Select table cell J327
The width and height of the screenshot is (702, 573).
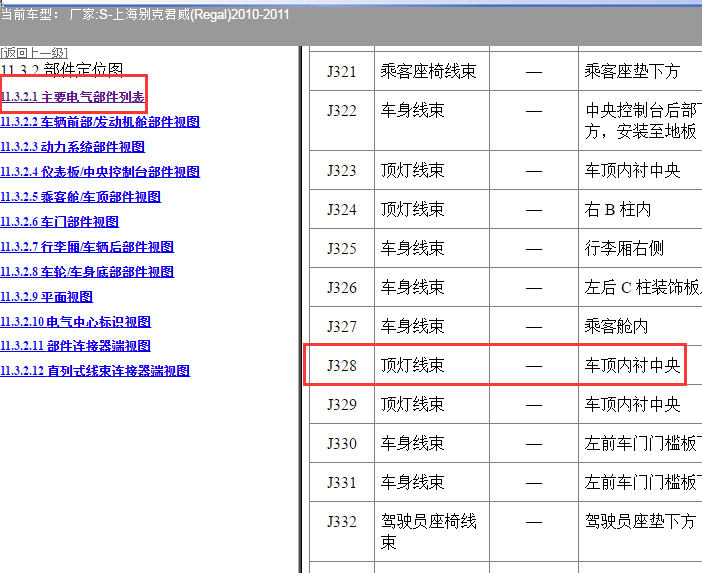(342, 326)
